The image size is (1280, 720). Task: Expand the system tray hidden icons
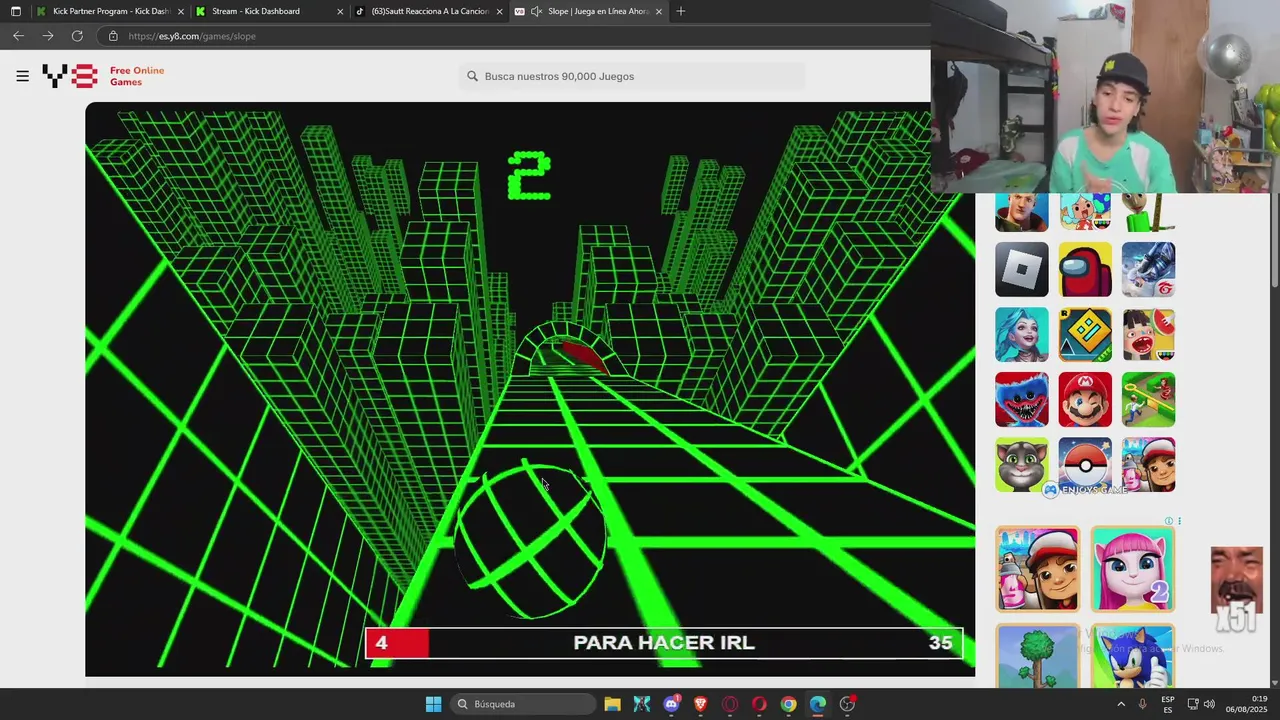[1120, 704]
